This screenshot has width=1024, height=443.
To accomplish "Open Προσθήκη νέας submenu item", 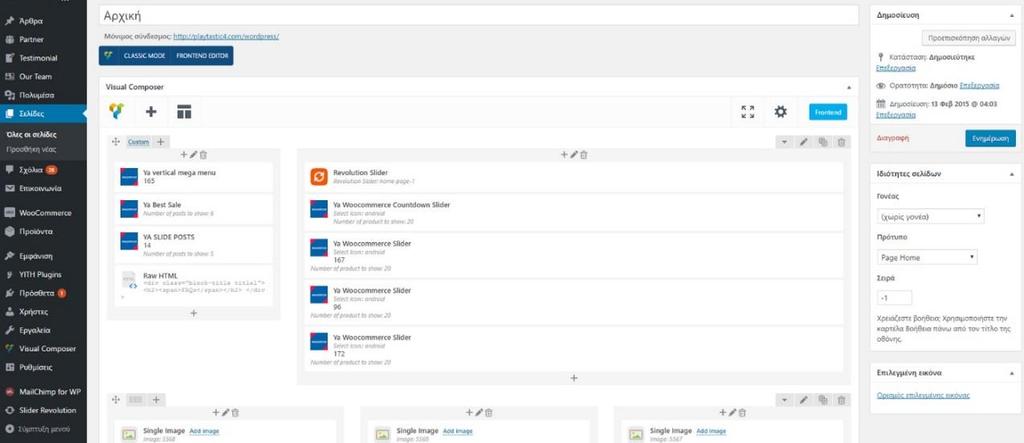I will pyautogui.click(x=31, y=149).
